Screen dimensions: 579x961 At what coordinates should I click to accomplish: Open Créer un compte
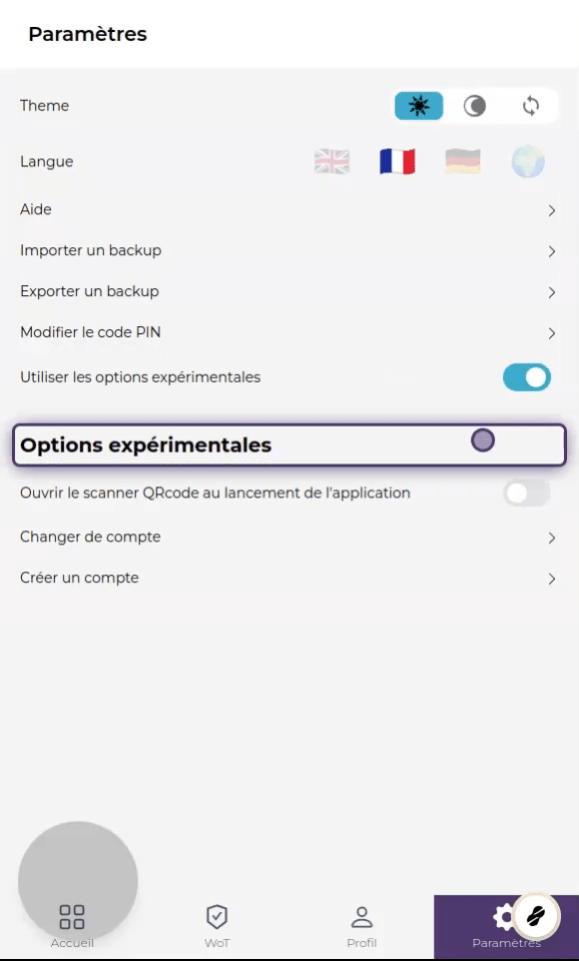pos(289,578)
